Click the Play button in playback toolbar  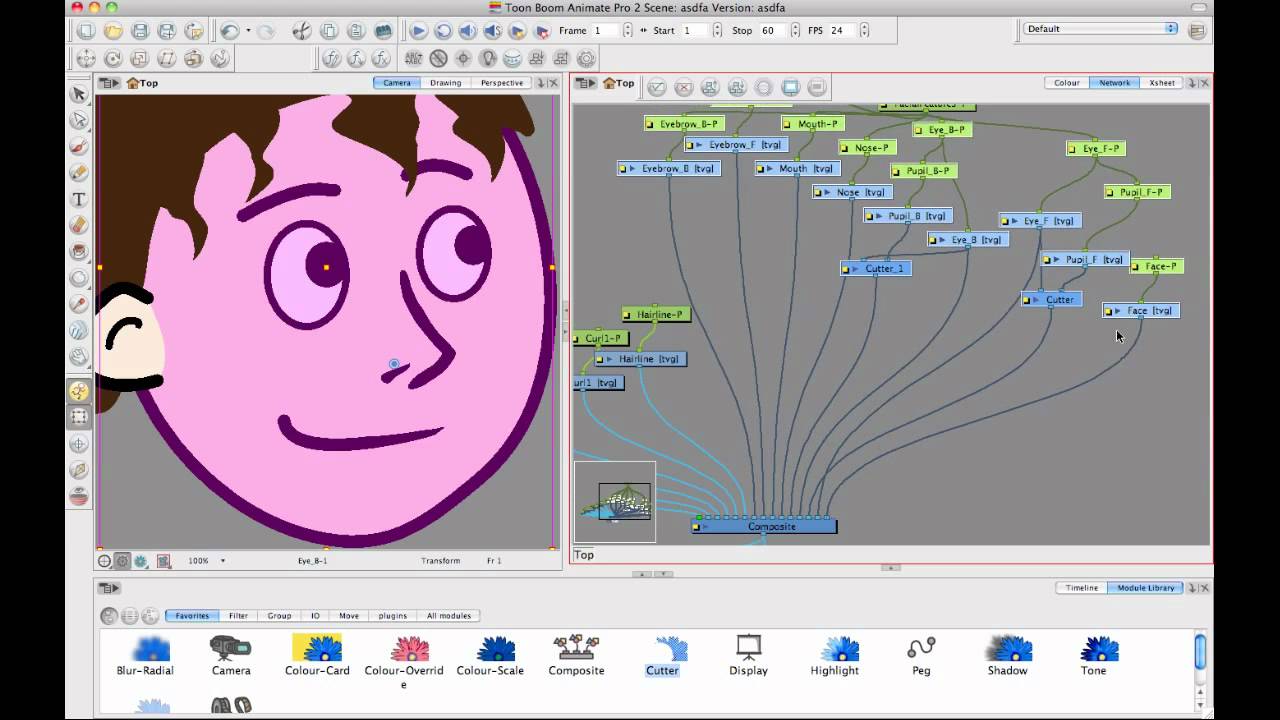(x=419, y=31)
